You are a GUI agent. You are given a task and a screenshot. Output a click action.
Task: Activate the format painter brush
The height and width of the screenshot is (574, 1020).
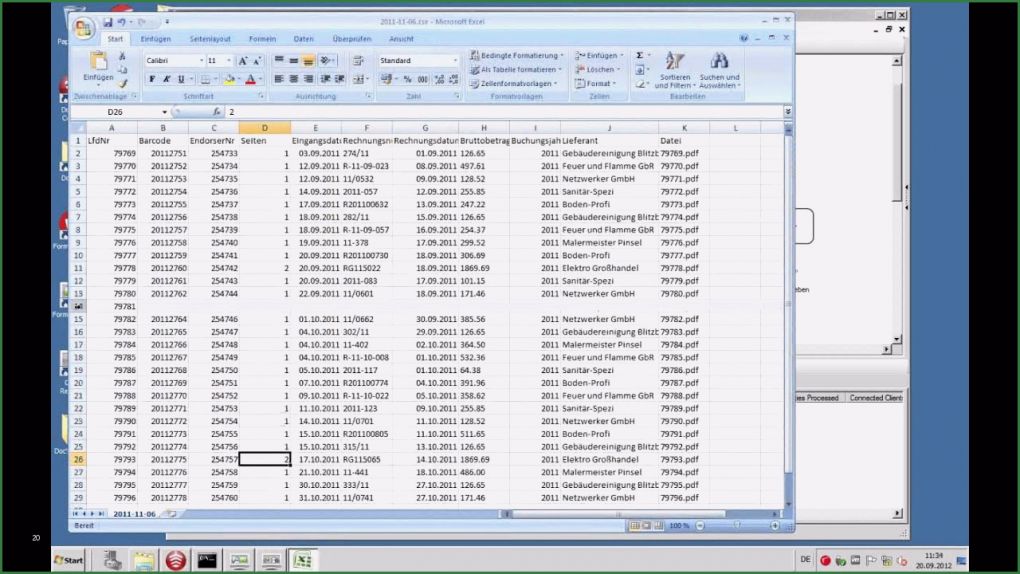(x=122, y=83)
